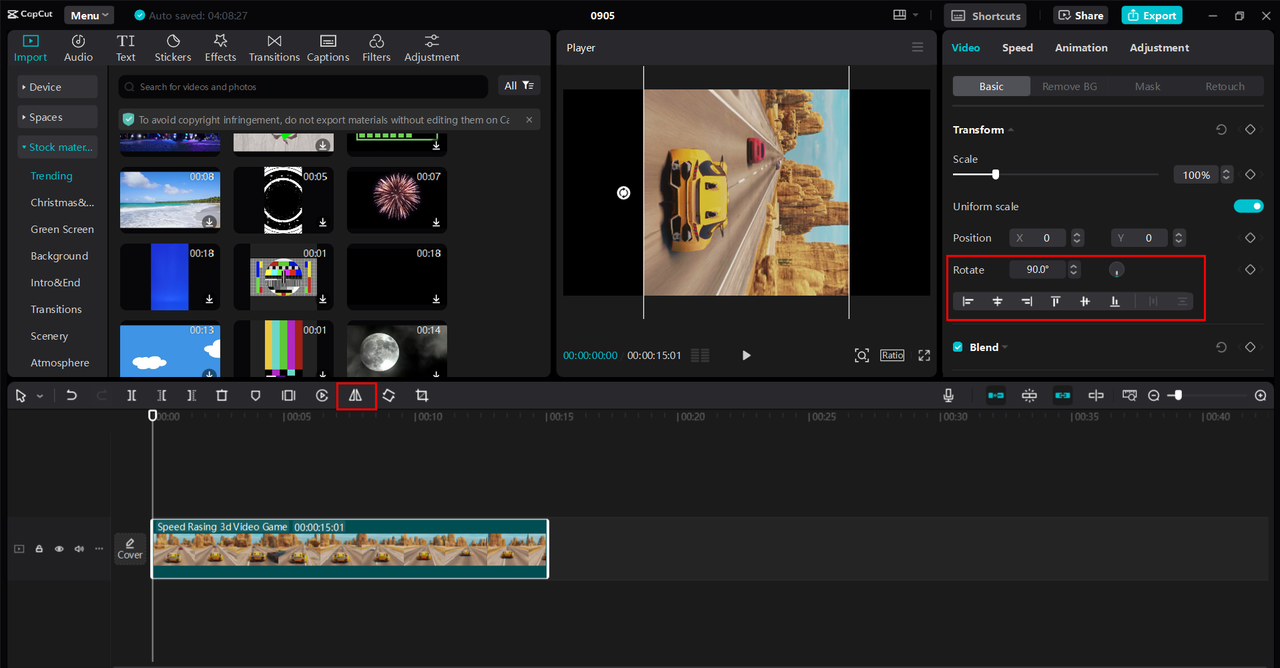Dismiss the copyright infringement notice
The height and width of the screenshot is (668, 1280).
tap(529, 119)
